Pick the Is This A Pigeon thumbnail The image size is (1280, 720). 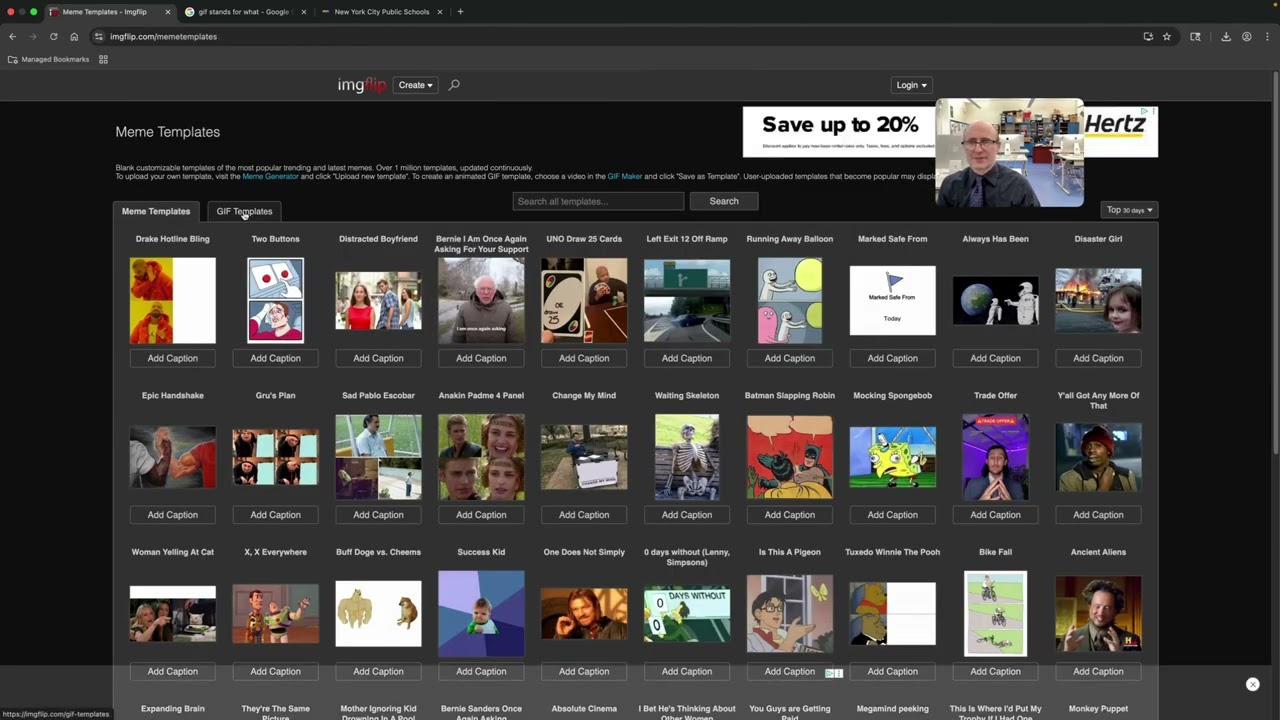(x=790, y=614)
